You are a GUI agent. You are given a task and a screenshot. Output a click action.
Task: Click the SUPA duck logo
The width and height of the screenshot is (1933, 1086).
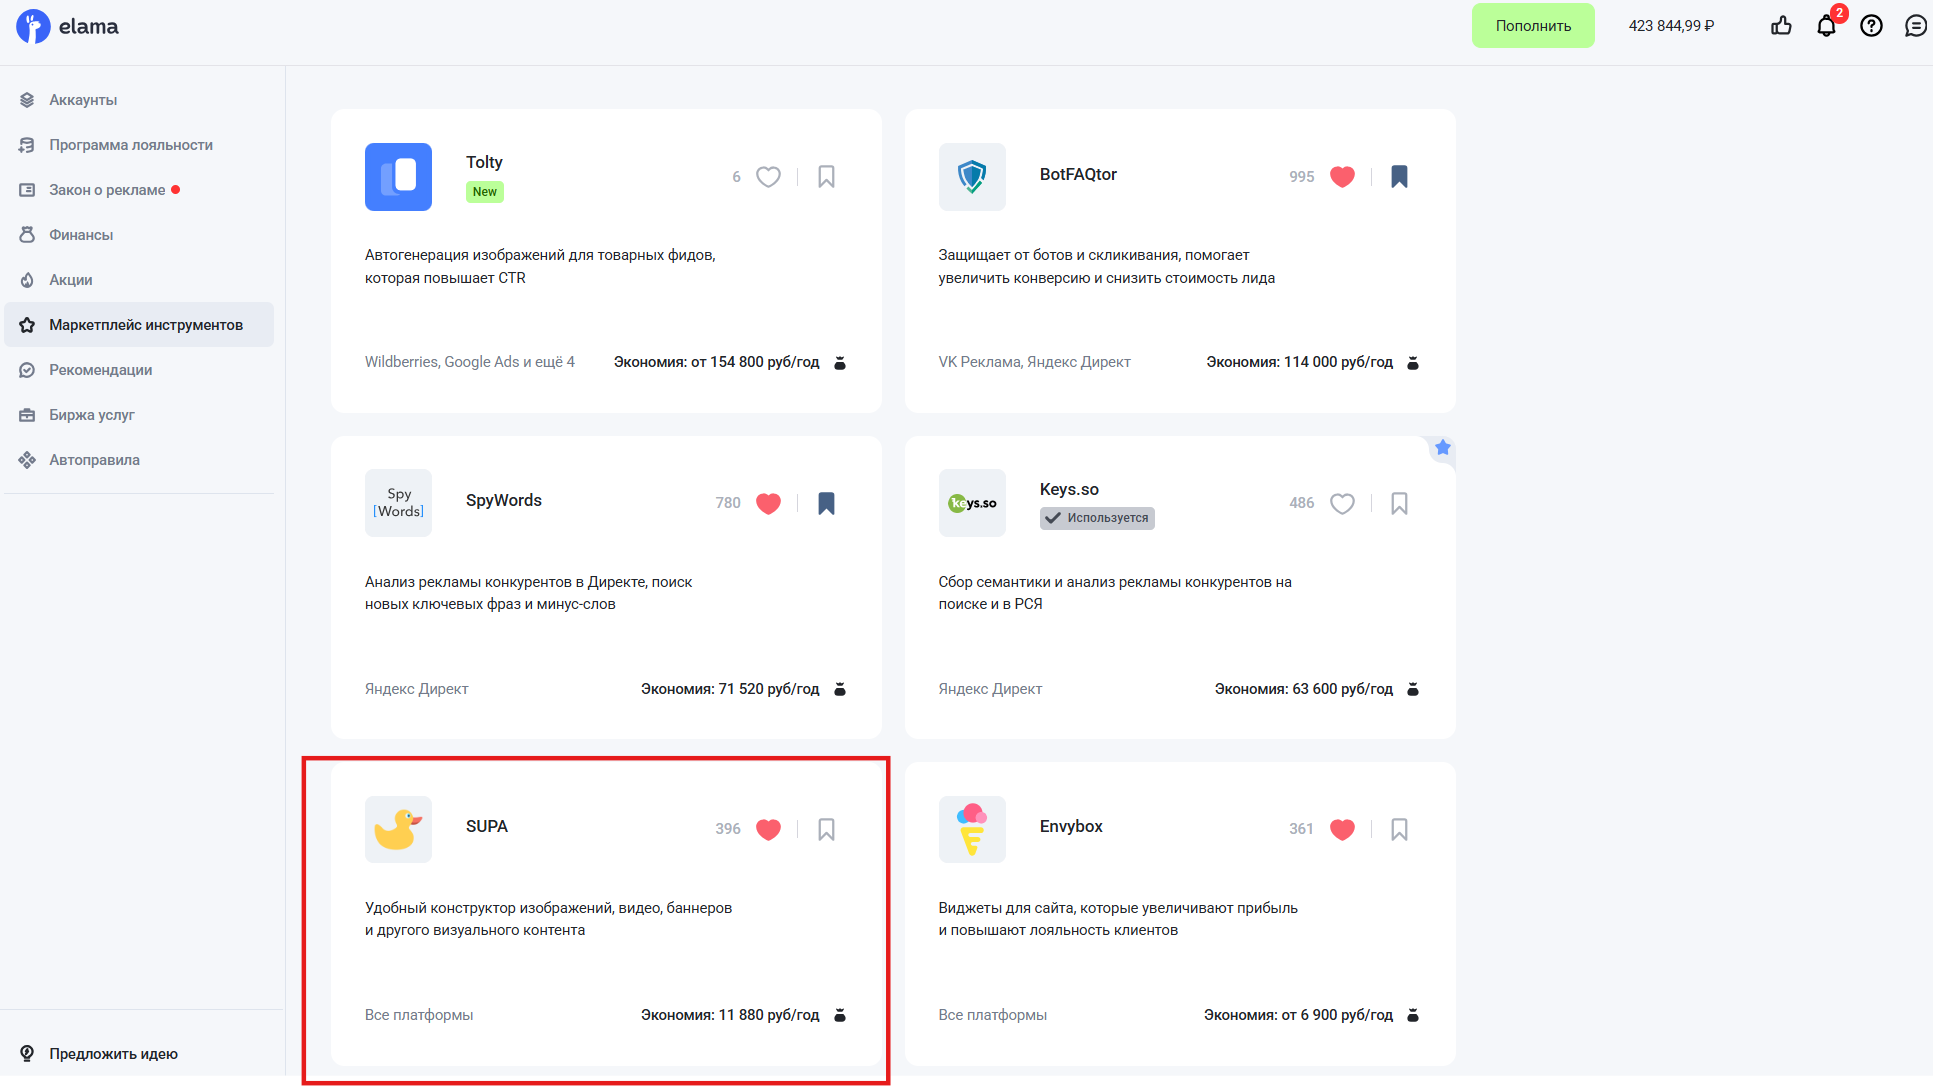(x=398, y=829)
